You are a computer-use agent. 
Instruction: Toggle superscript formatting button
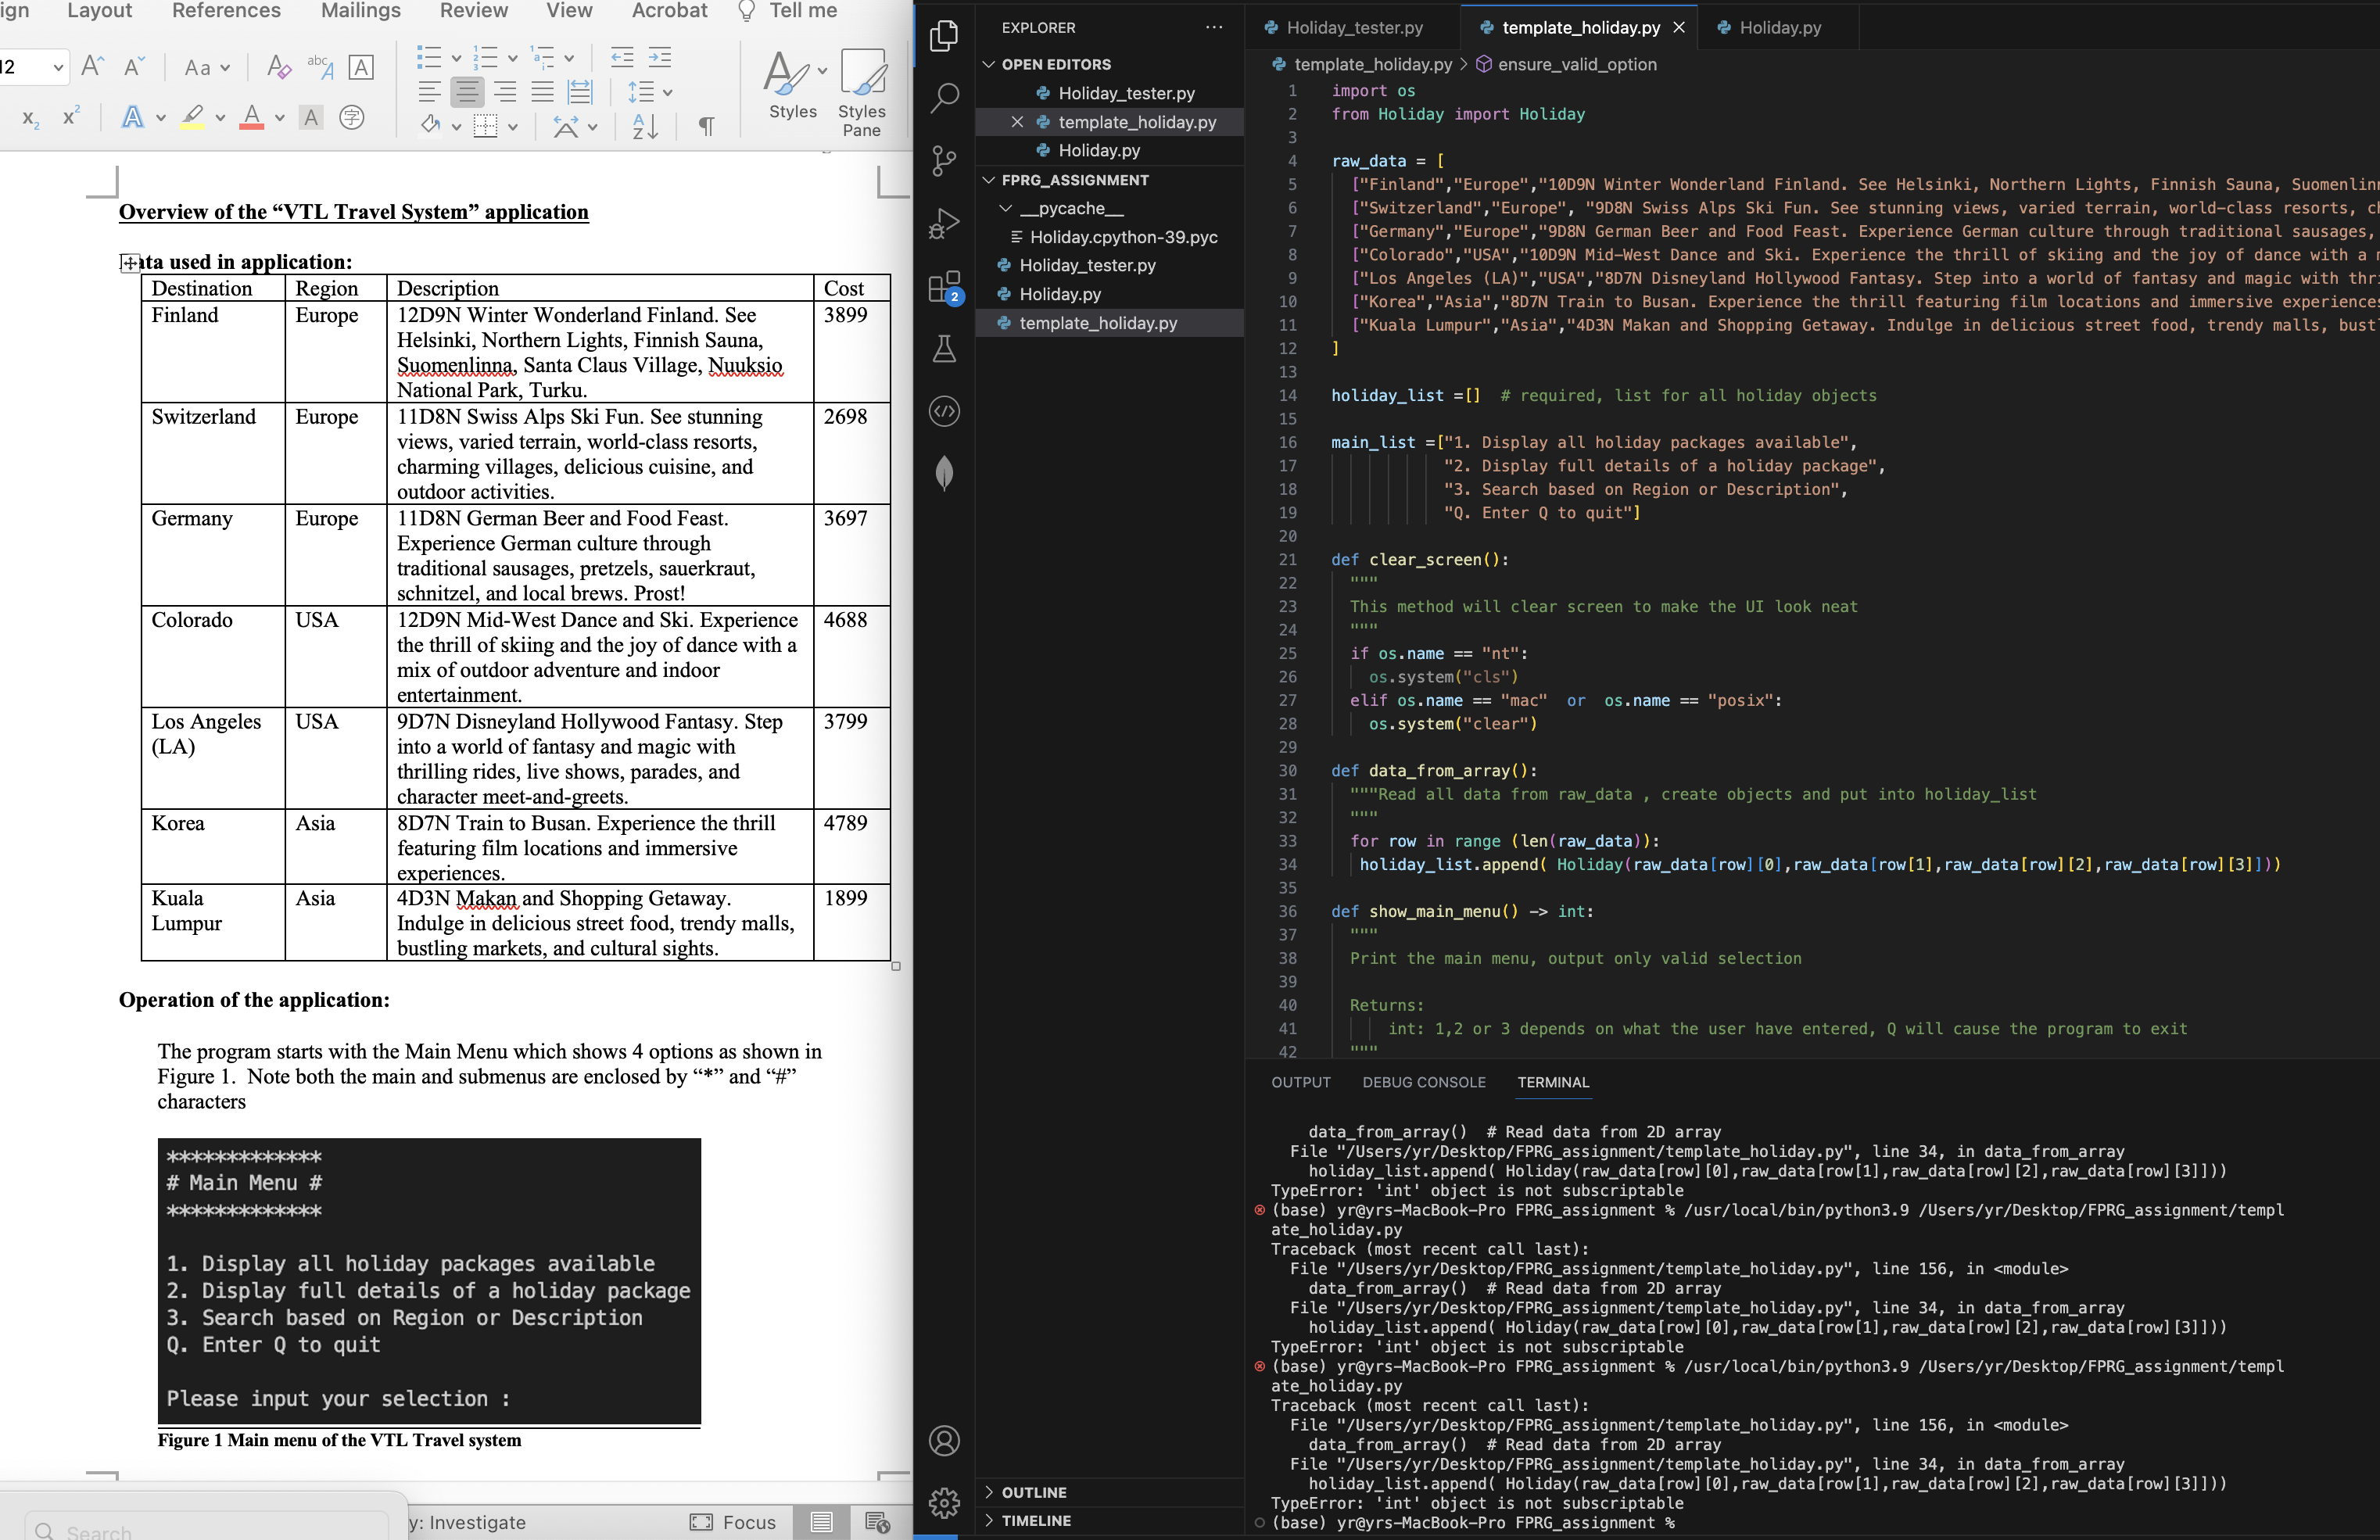[x=71, y=117]
